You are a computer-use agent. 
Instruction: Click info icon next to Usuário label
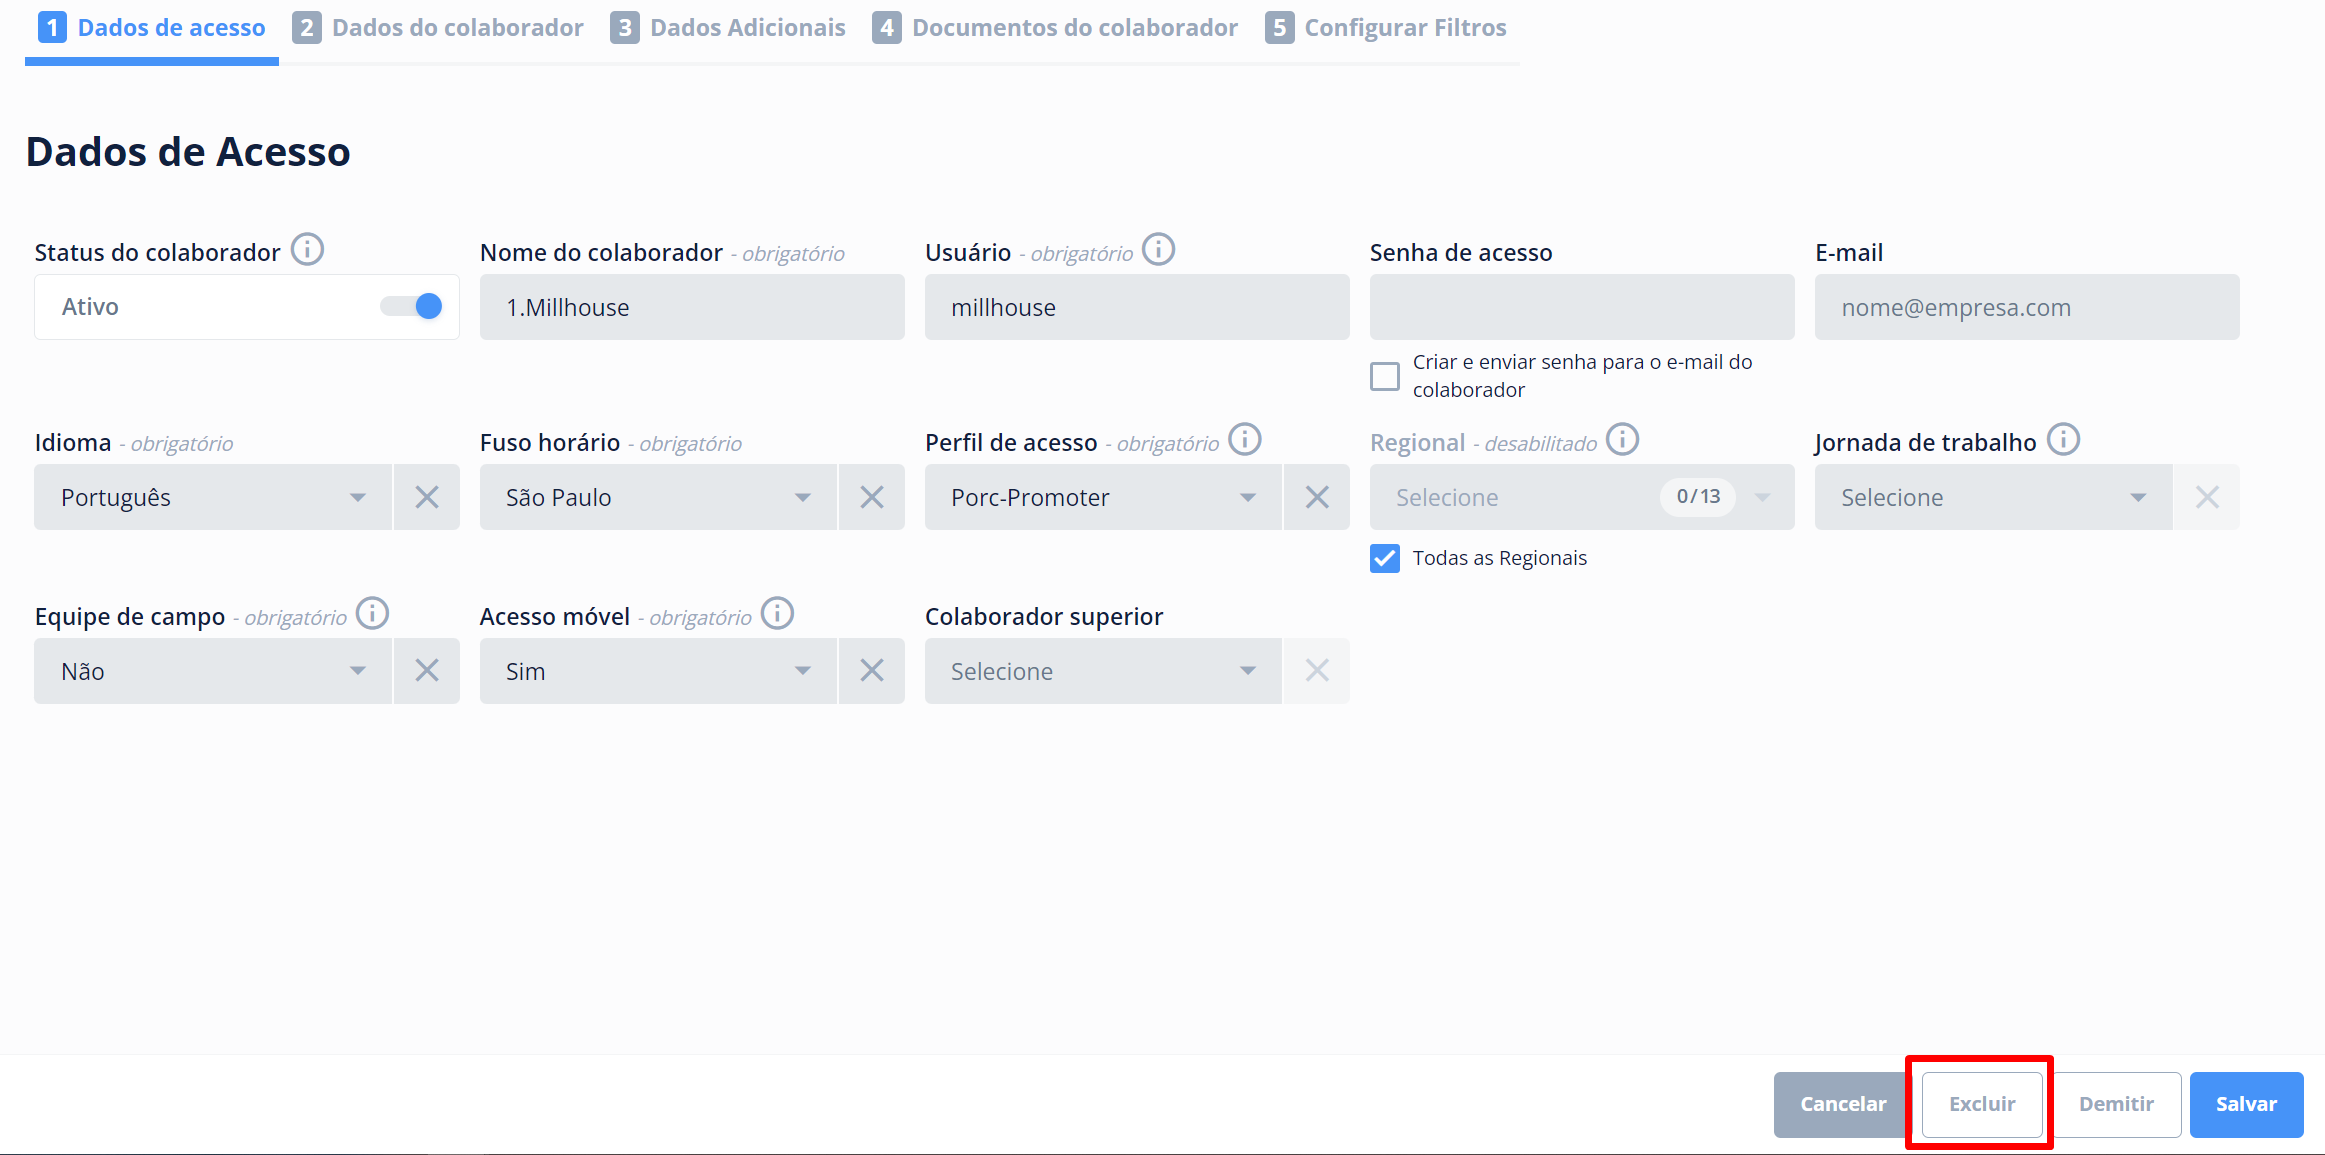(1158, 249)
